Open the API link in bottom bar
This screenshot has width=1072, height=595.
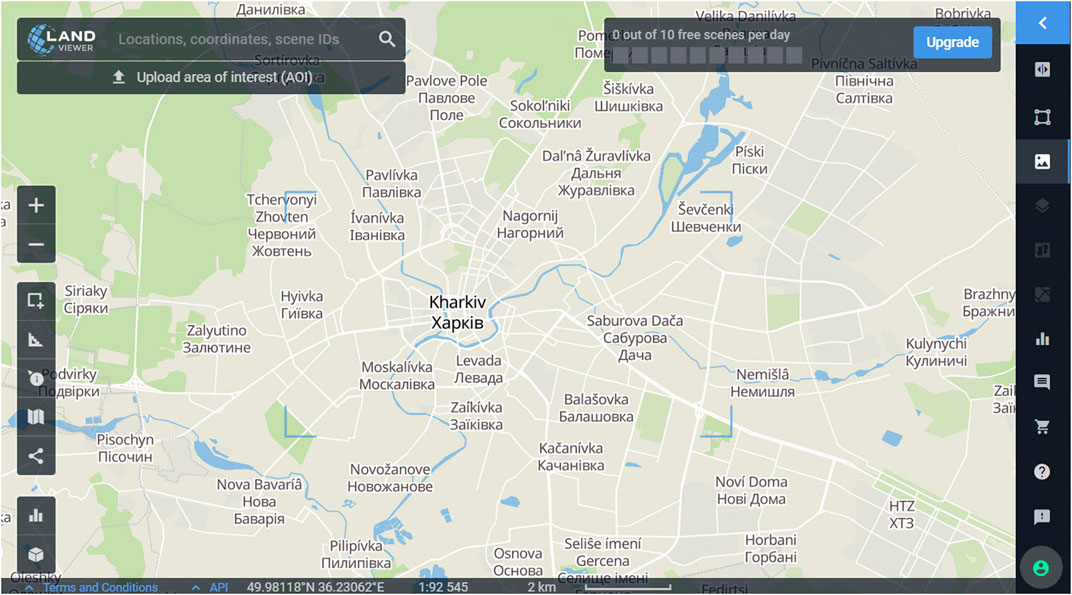tap(219, 587)
